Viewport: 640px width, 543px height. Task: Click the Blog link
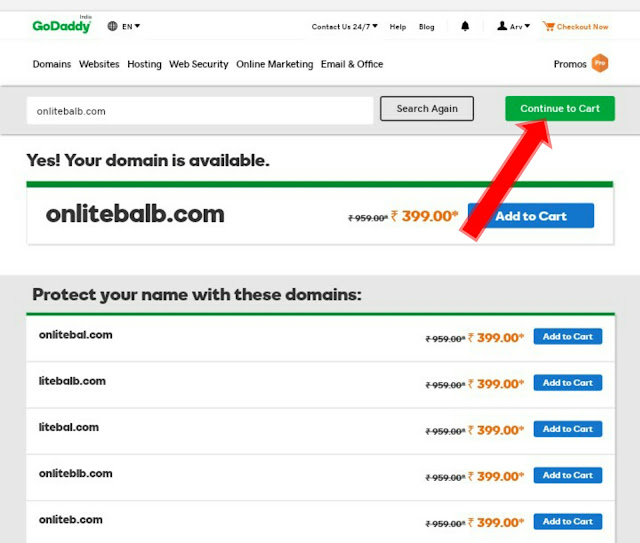click(427, 27)
